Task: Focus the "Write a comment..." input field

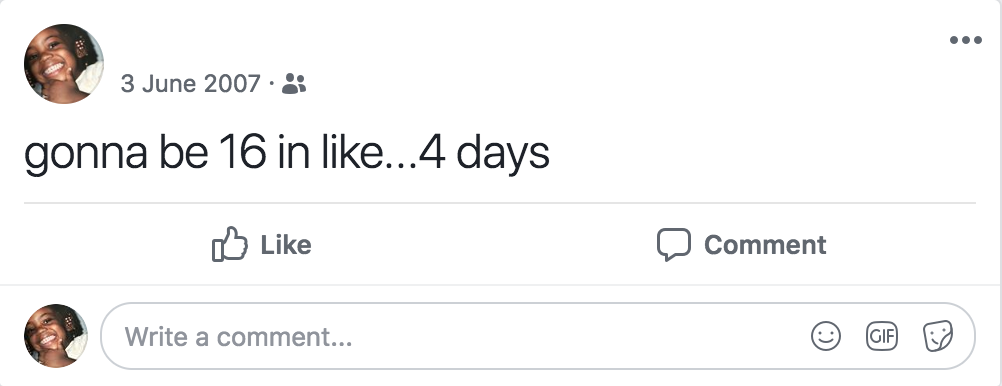Action: (537, 336)
